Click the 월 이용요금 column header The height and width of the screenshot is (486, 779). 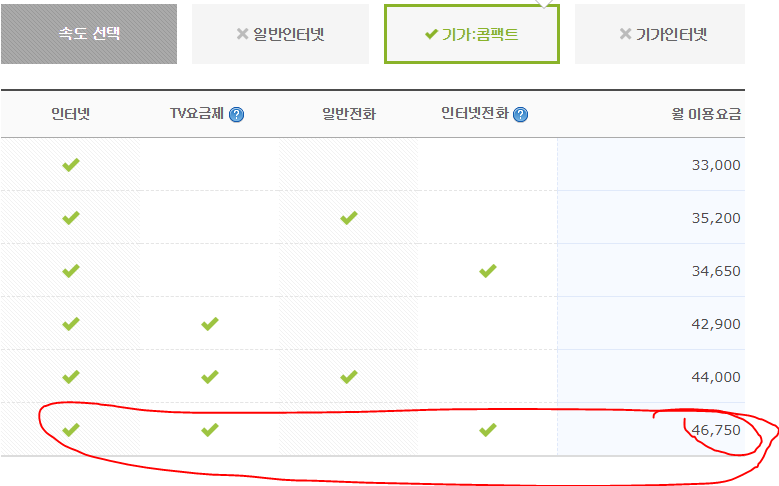[x=706, y=114]
